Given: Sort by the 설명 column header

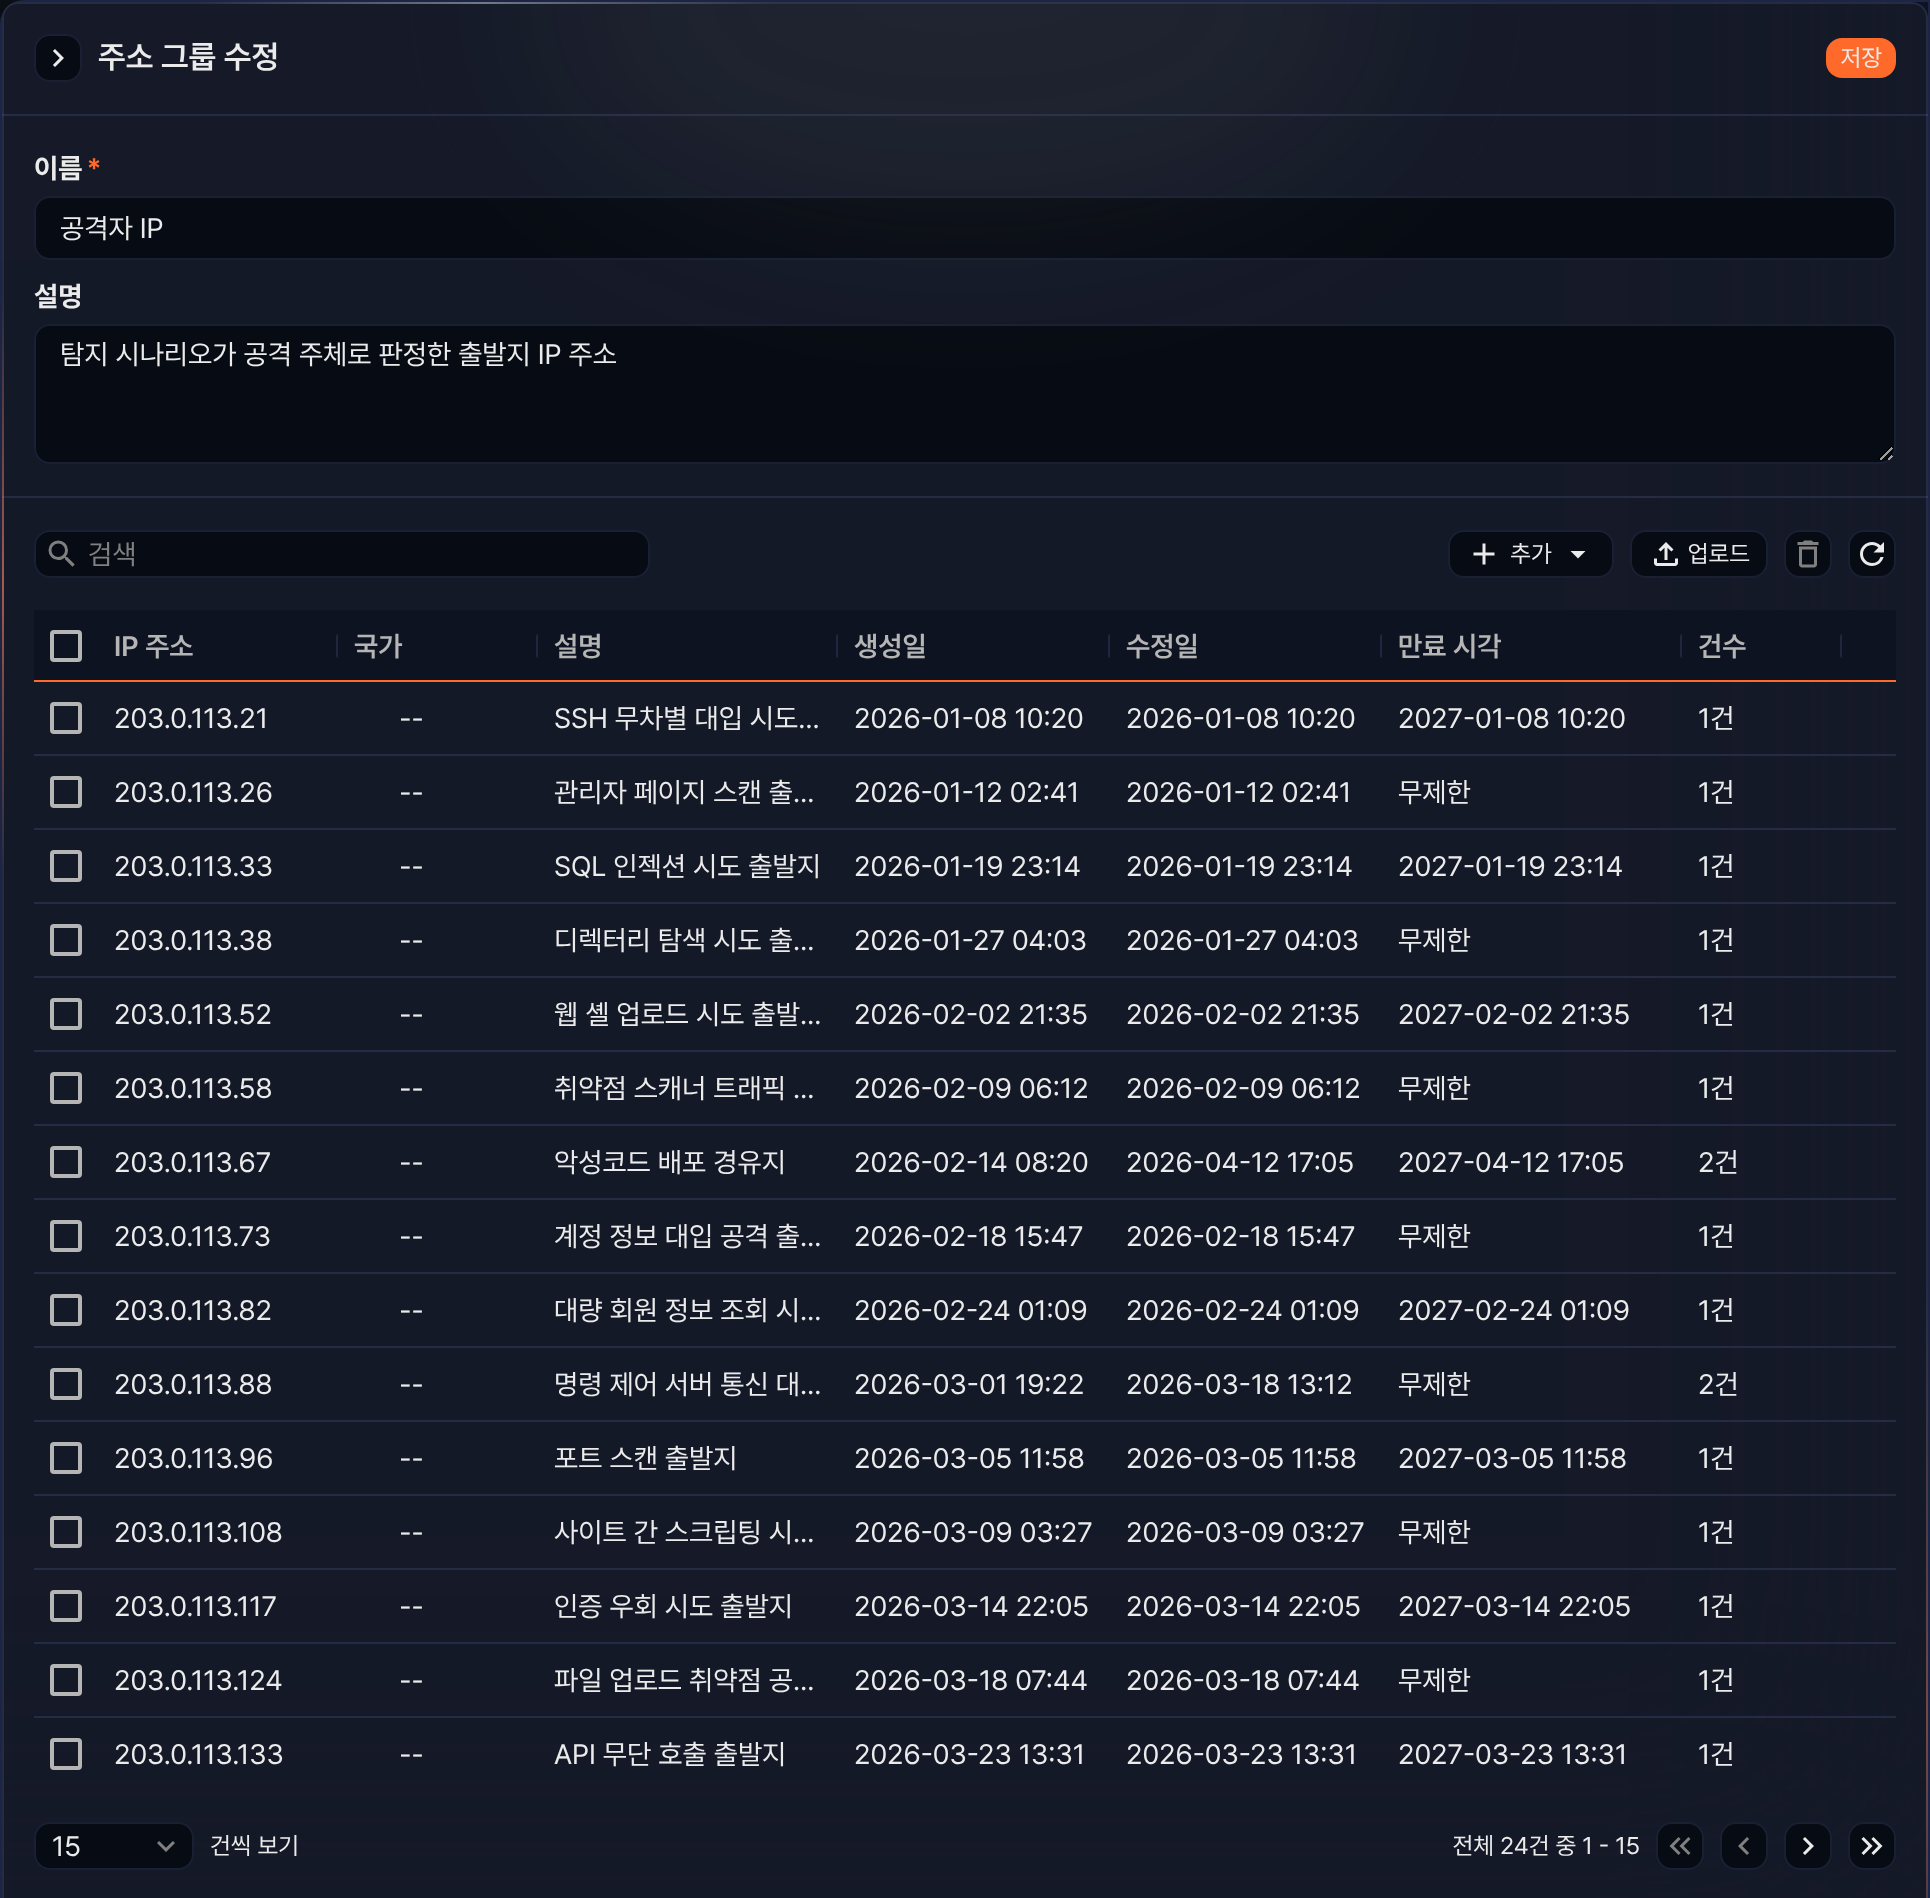Looking at the screenshot, I should pos(578,646).
